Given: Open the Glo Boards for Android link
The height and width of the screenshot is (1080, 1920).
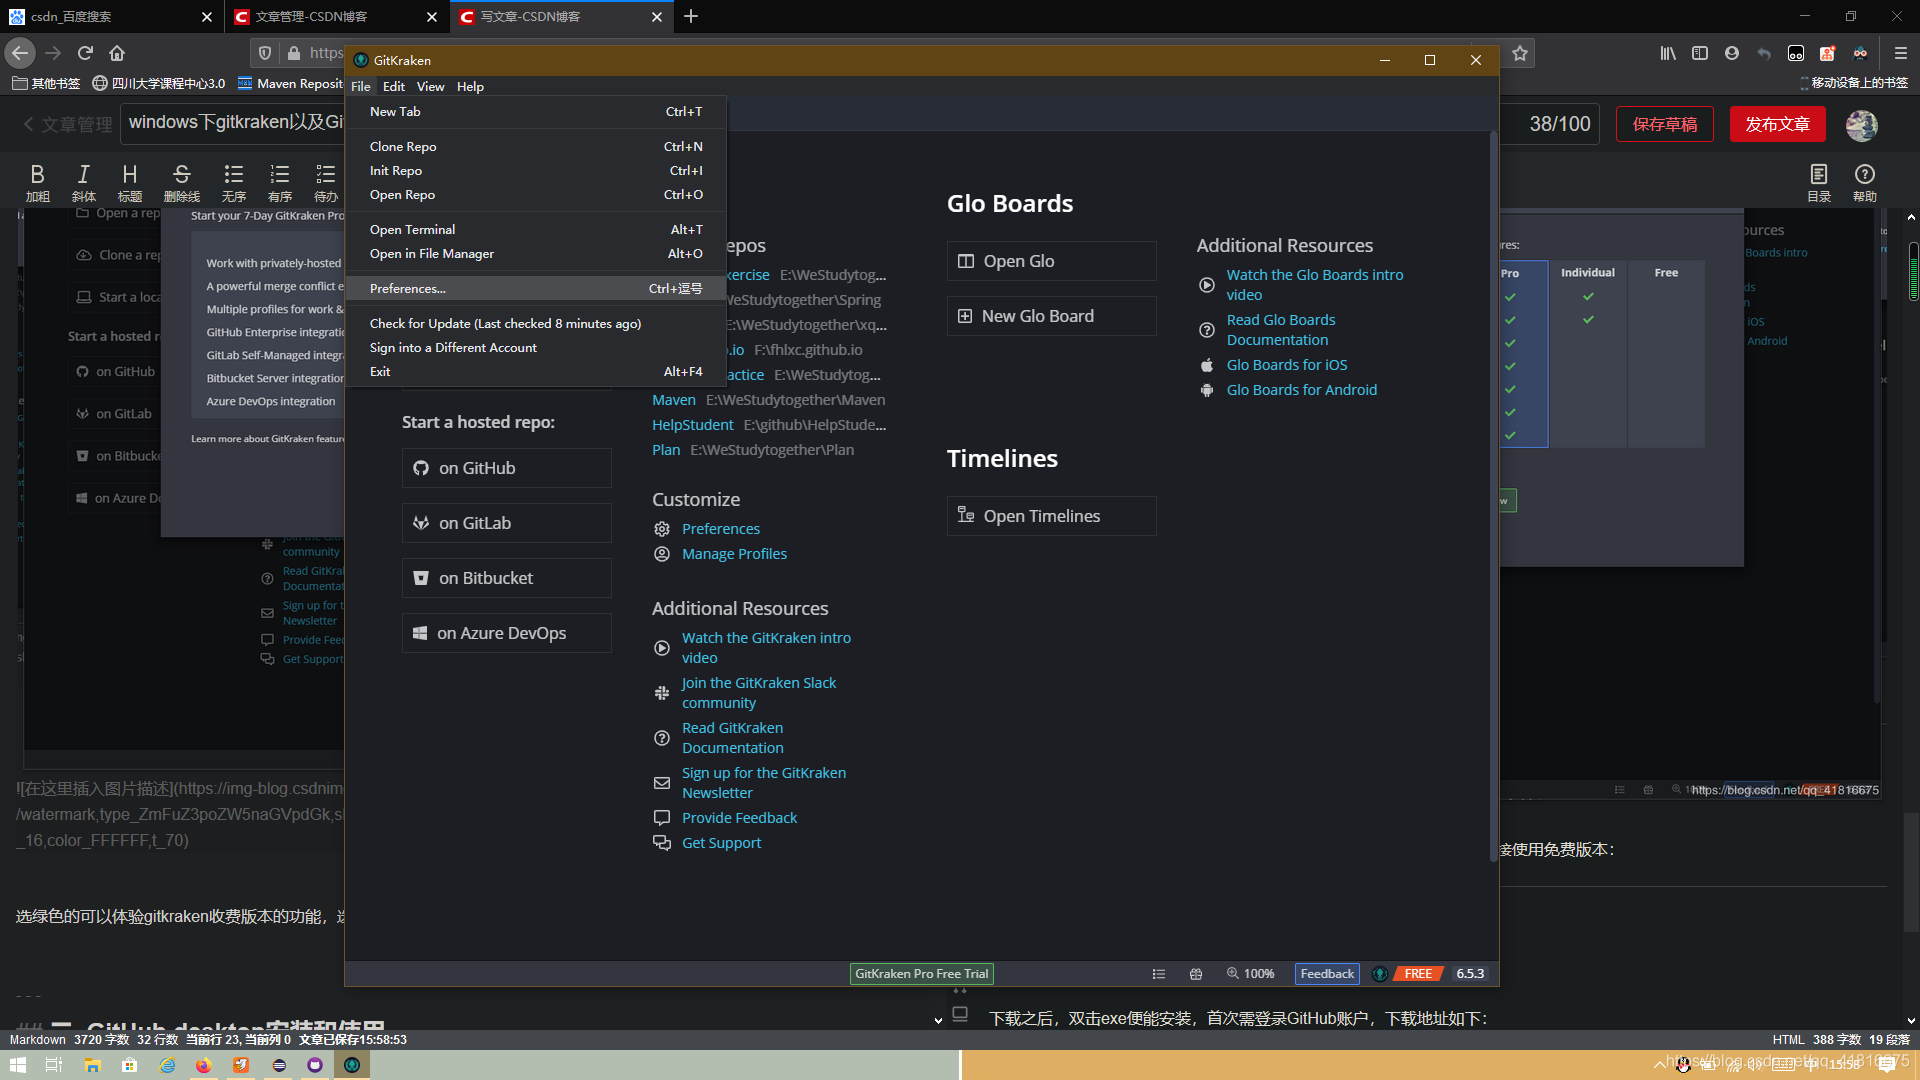Looking at the screenshot, I should 1301,390.
